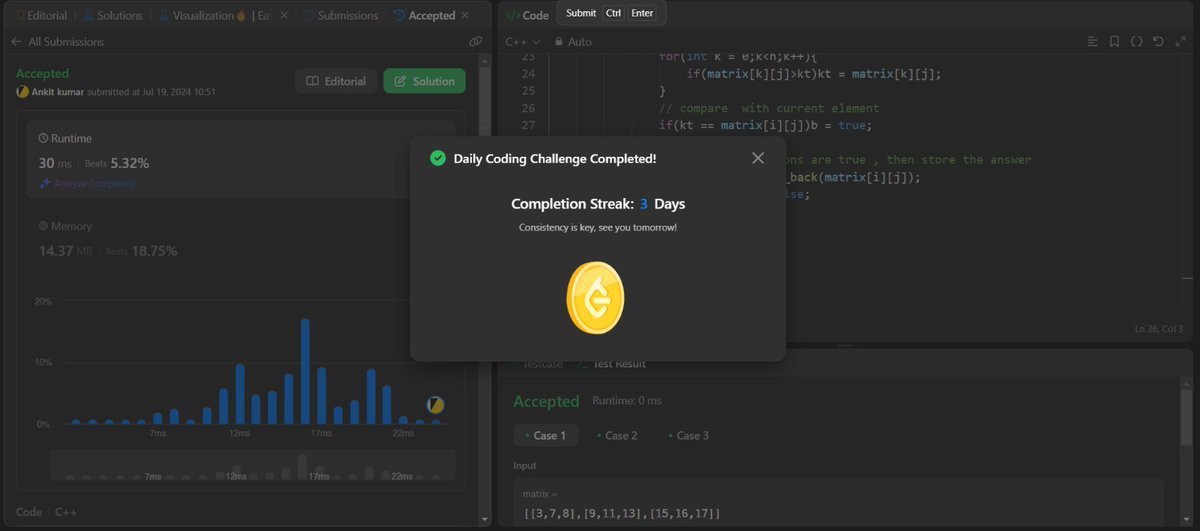Select Case 2 test case
This screenshot has width=1200, height=531.
coord(616,435)
